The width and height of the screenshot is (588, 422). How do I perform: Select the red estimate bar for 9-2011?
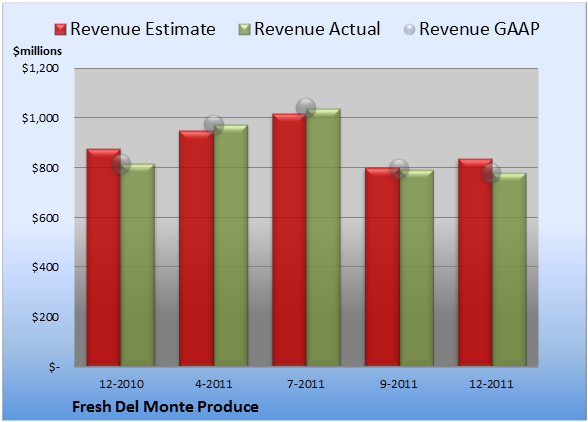click(382, 267)
